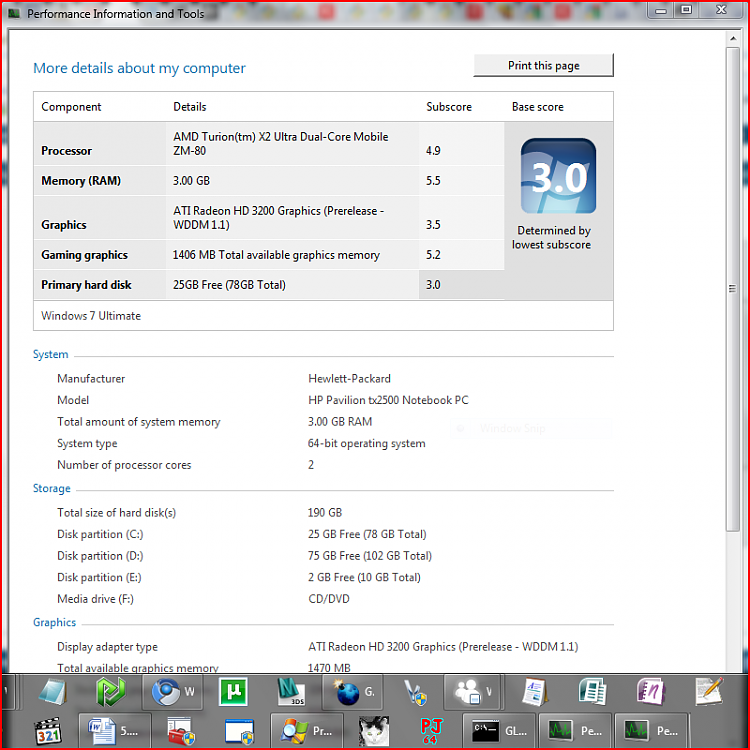Viewport: 750px width, 750px height.
Task: Click the 190 GB total hard disk value
Action: click(325, 513)
